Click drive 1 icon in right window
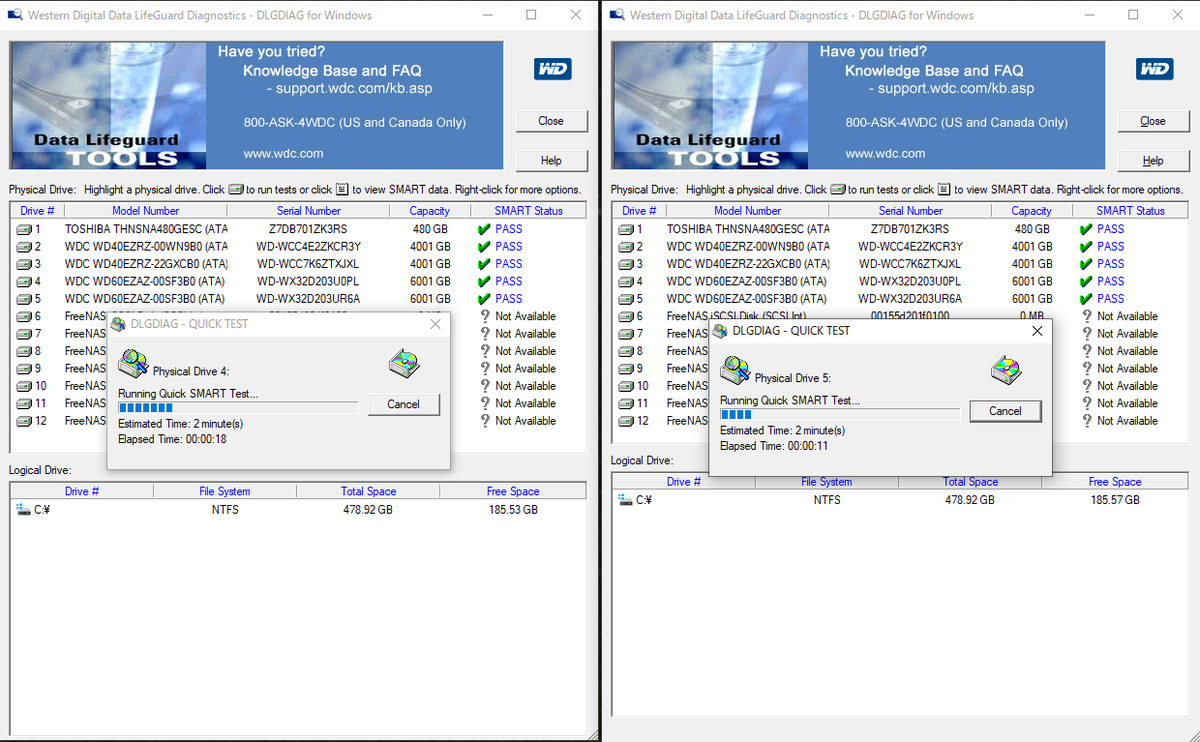Screen dimensions: 1200x742 (x=625, y=229)
